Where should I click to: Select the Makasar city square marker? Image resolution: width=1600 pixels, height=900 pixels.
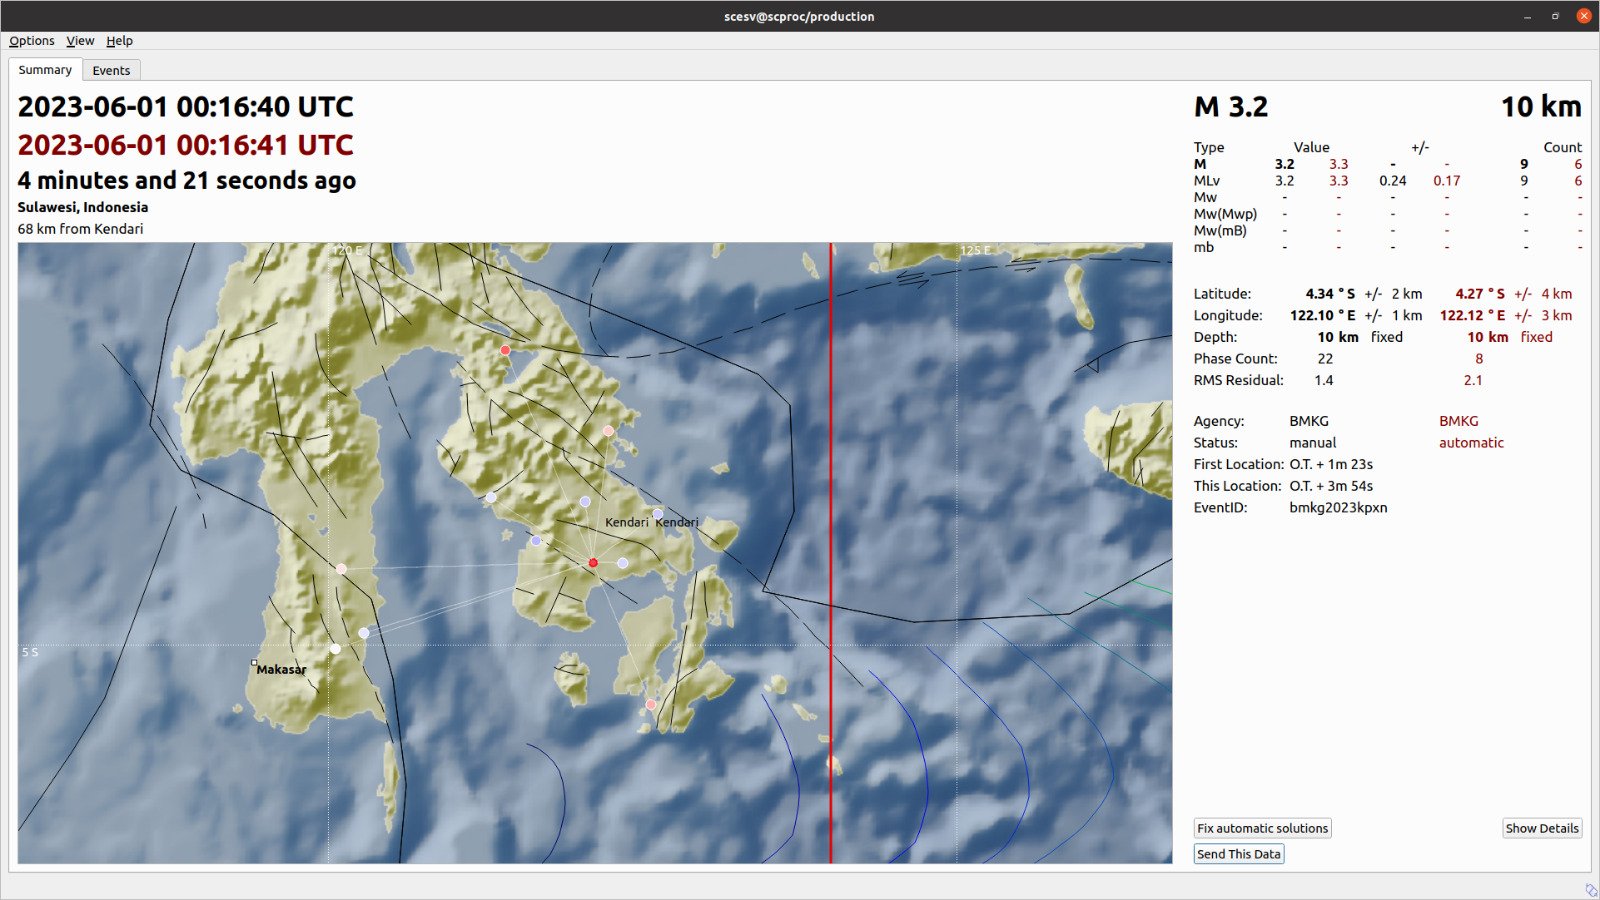click(x=254, y=663)
